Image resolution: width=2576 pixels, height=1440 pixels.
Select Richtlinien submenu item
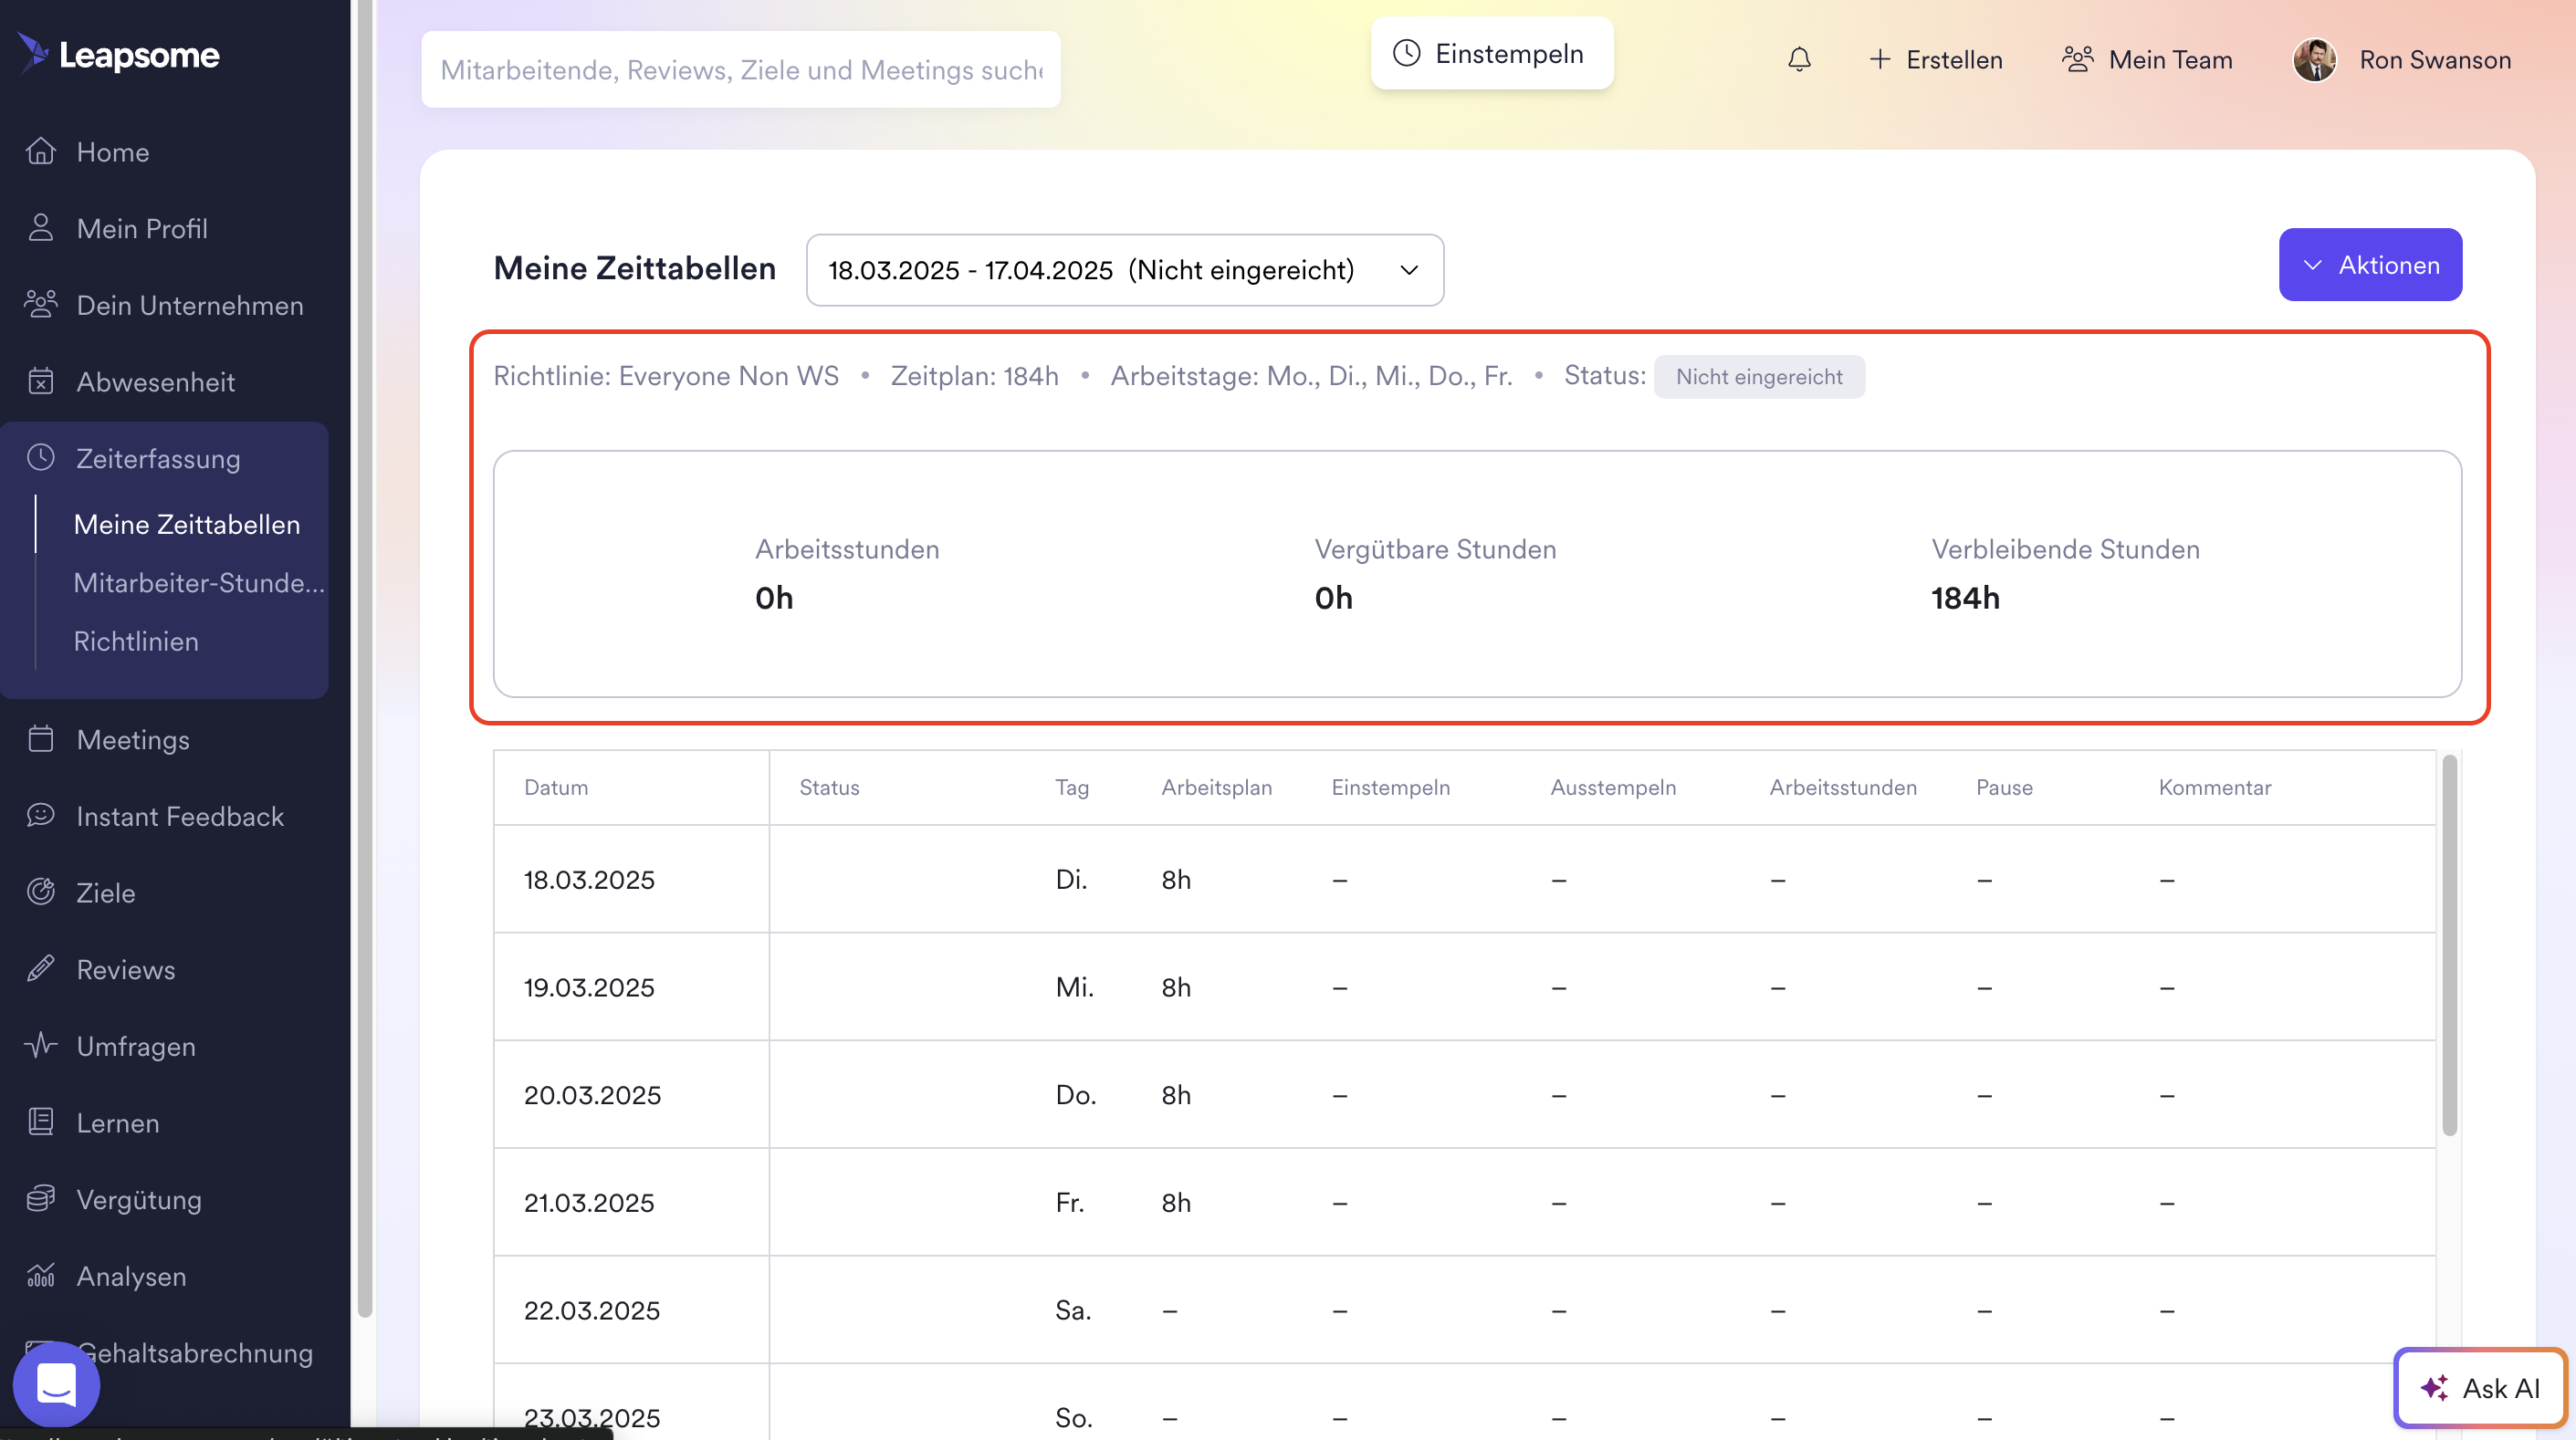coord(136,641)
